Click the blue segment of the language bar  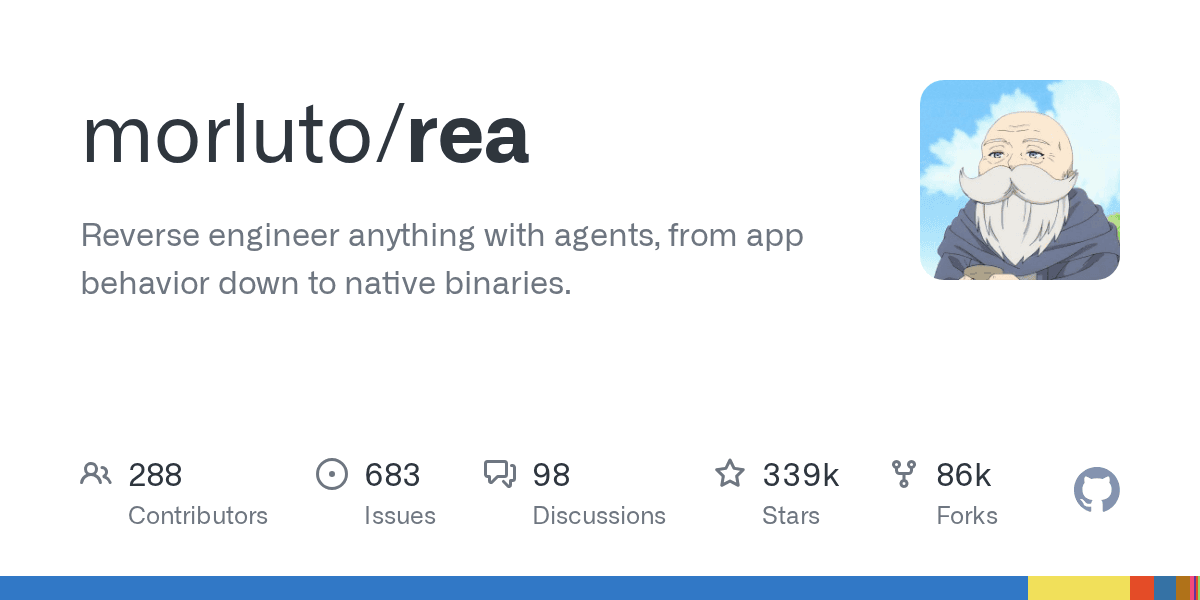click(514, 588)
